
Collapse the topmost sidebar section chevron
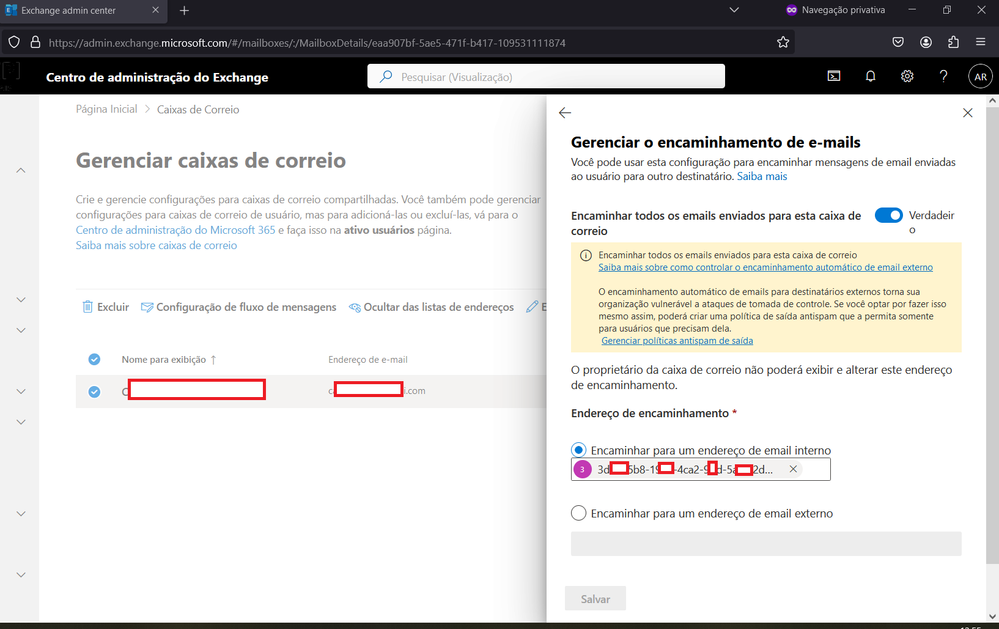coord(21,170)
